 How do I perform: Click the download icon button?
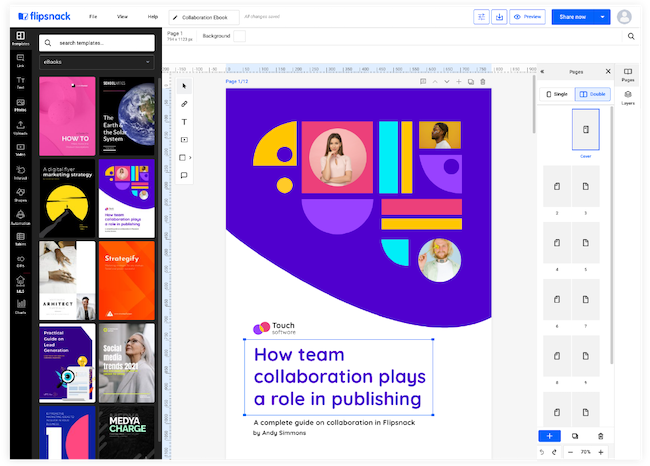499,17
